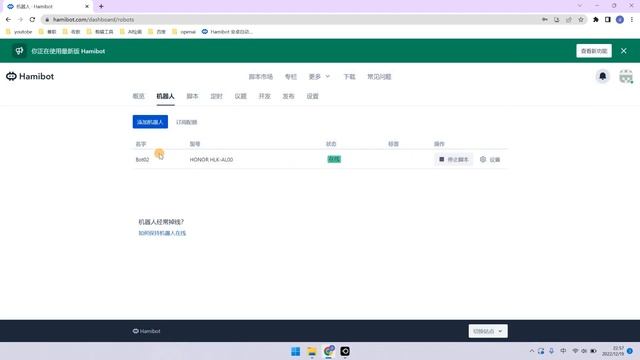Click the Hamibot logo in the footer
This screenshot has width=640, height=360.
147,331
